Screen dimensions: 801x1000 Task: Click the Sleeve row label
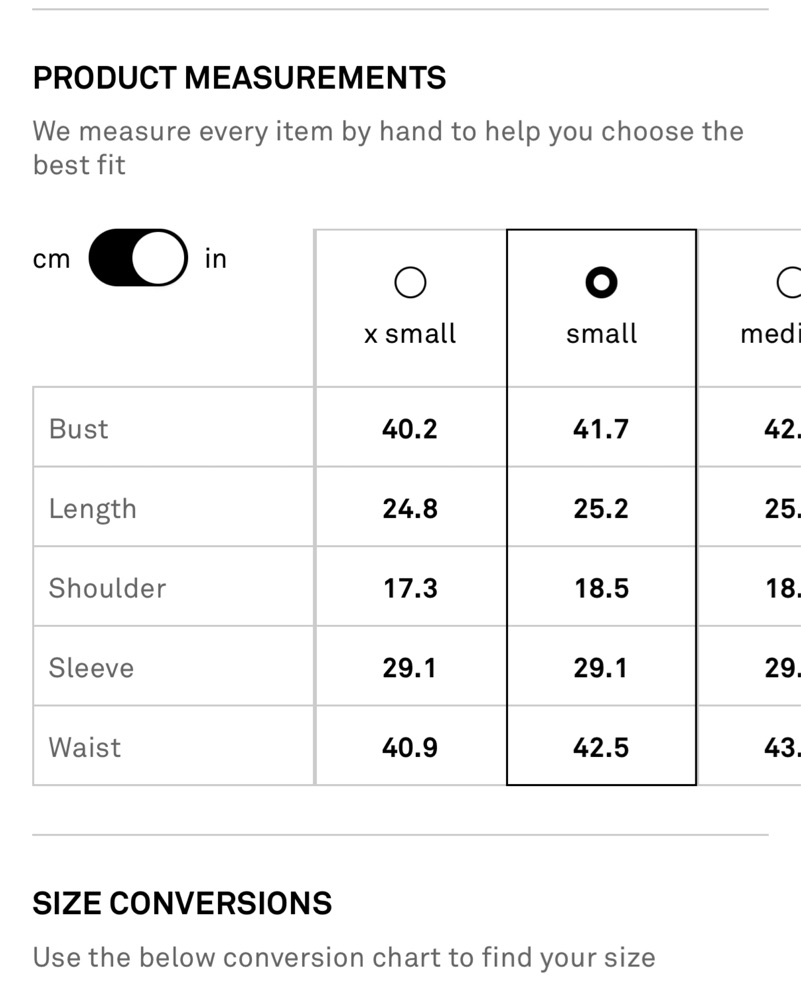(91, 668)
